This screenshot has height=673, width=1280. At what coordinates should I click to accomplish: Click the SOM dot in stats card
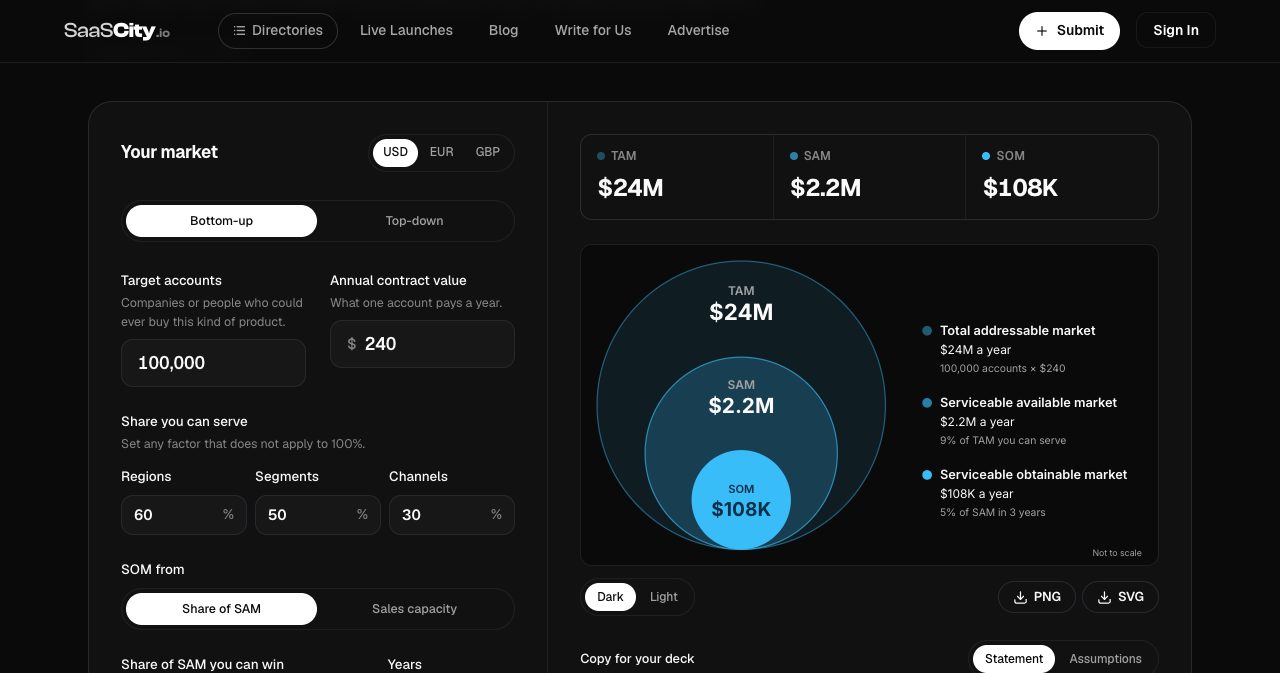click(x=986, y=156)
